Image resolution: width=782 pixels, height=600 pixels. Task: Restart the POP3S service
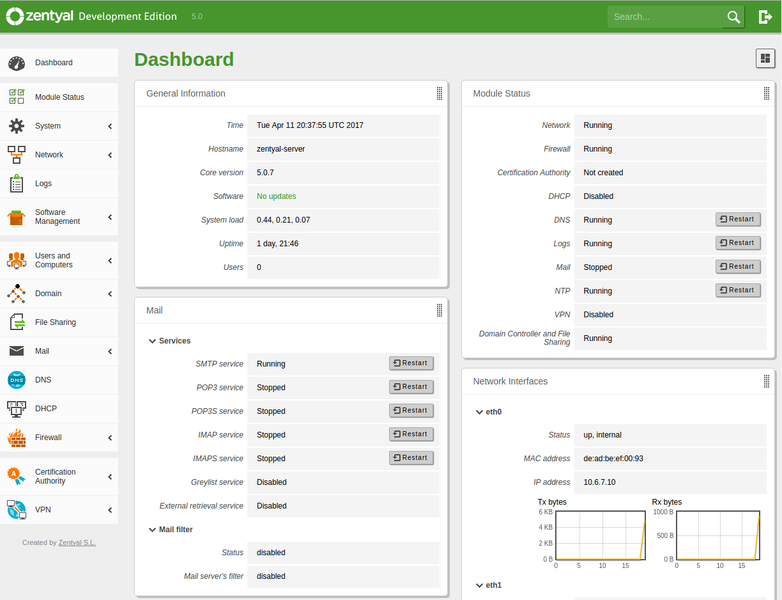tap(411, 410)
